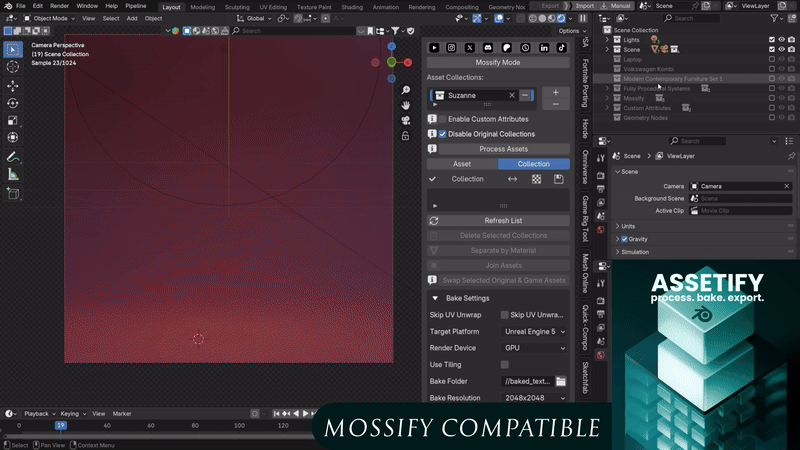Screen dimensions: 800x450
Task: Open the File menu
Action: pos(20,6)
